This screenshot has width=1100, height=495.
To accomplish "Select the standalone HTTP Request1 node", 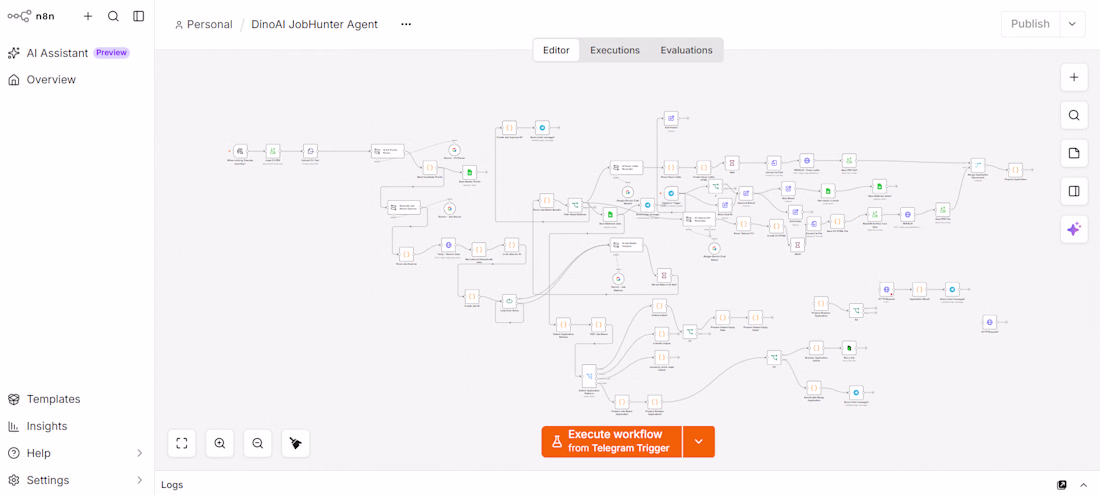I will coord(989,322).
